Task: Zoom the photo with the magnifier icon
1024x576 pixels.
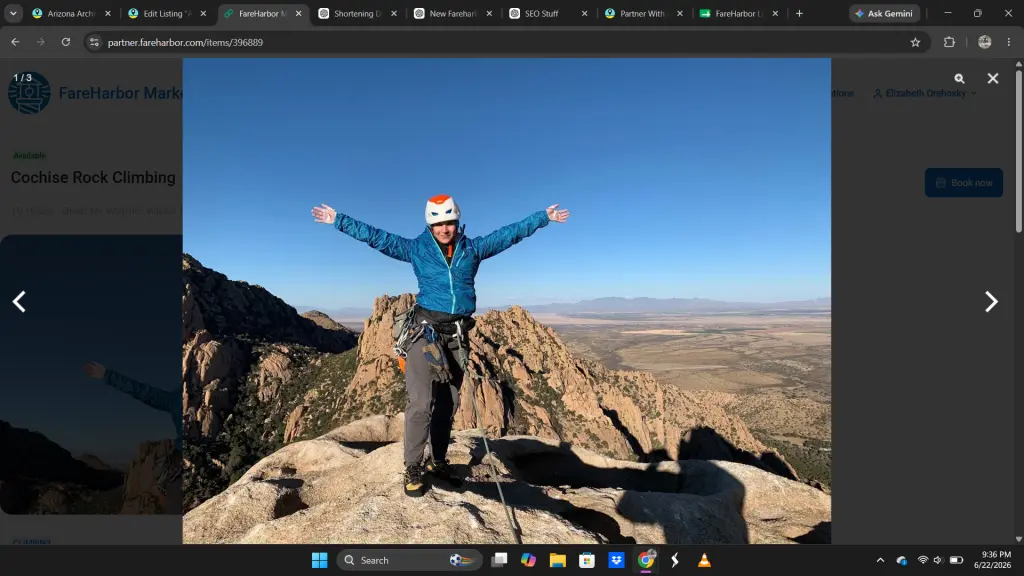Action: point(959,78)
